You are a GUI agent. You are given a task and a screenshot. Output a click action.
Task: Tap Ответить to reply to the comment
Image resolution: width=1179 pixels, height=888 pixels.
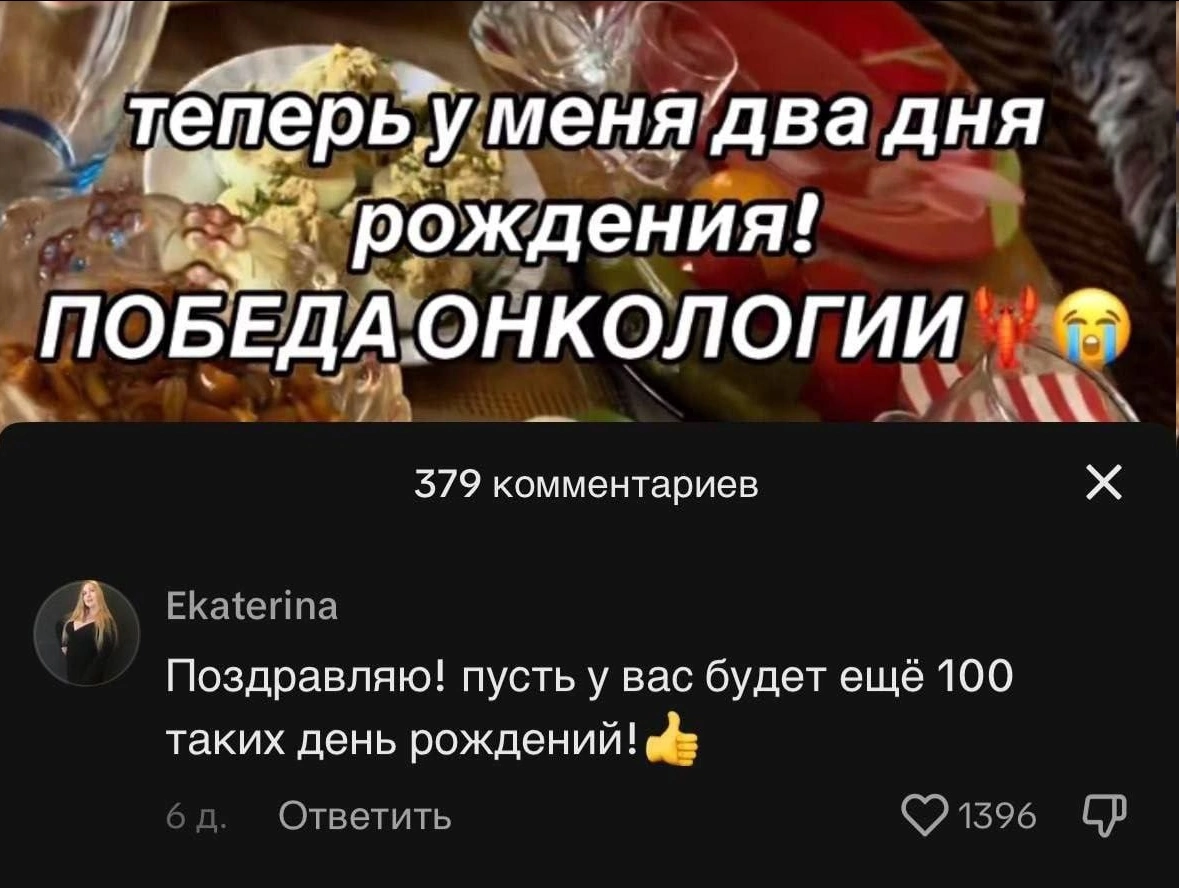coord(365,816)
